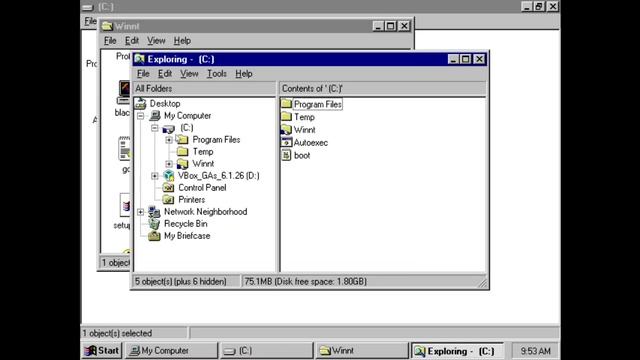
Task: Select My Briefcase text in the tree
Action: click(x=187, y=236)
